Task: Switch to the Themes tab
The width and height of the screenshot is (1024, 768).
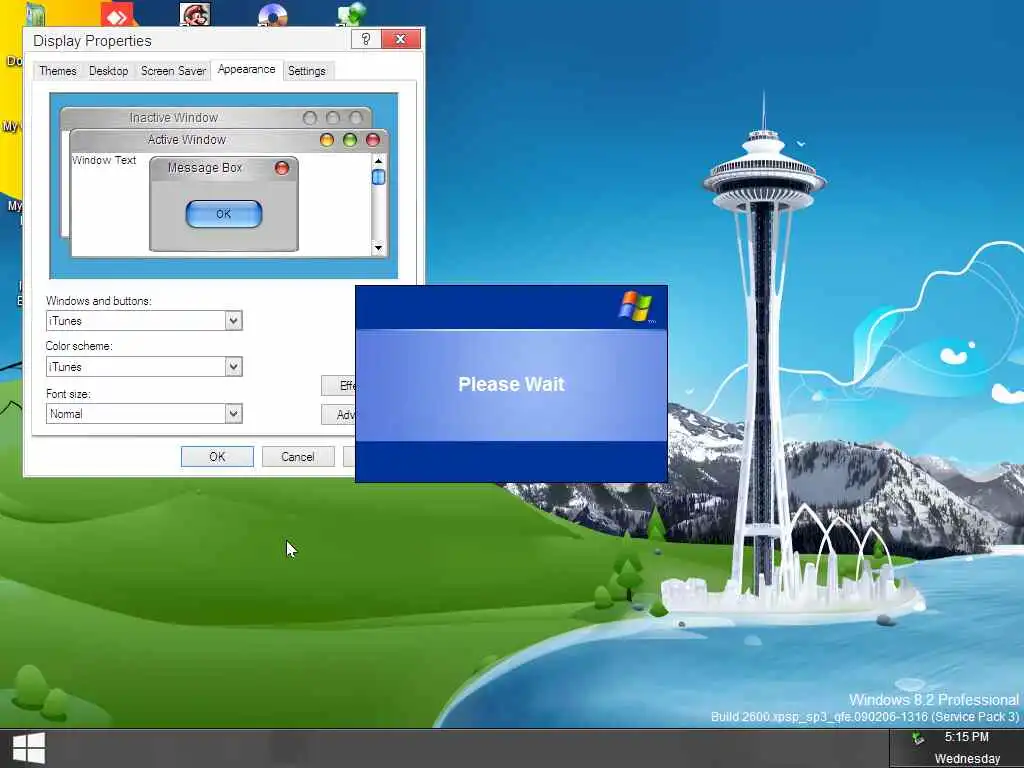Action: (x=57, y=71)
